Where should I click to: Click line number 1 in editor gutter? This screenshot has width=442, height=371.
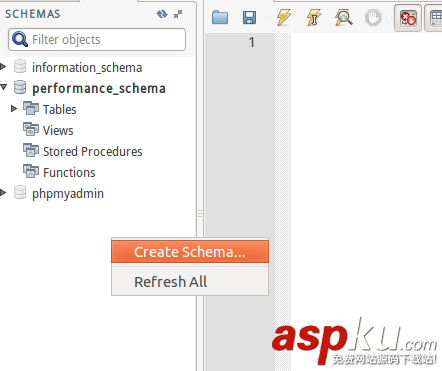[252, 42]
